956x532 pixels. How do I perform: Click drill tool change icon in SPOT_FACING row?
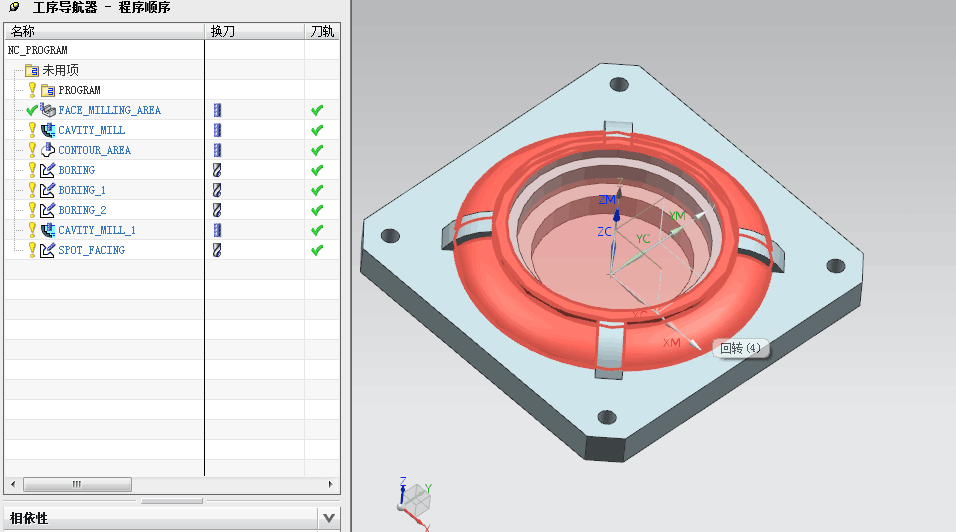[217, 250]
